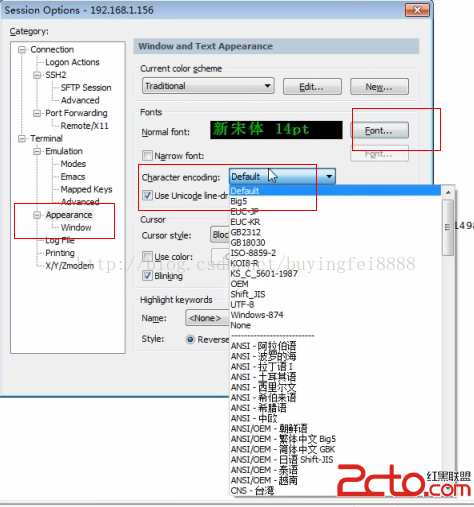The height and width of the screenshot is (507, 474).
Task: Select Window under Appearance in tree
Action: point(76,228)
